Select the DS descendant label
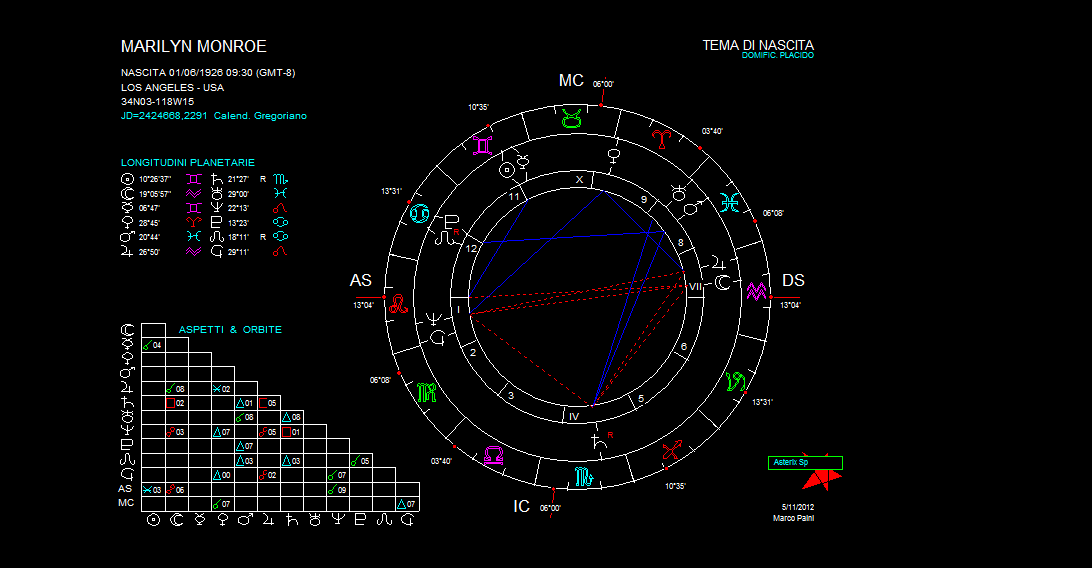The image size is (1092, 569). [x=793, y=281]
